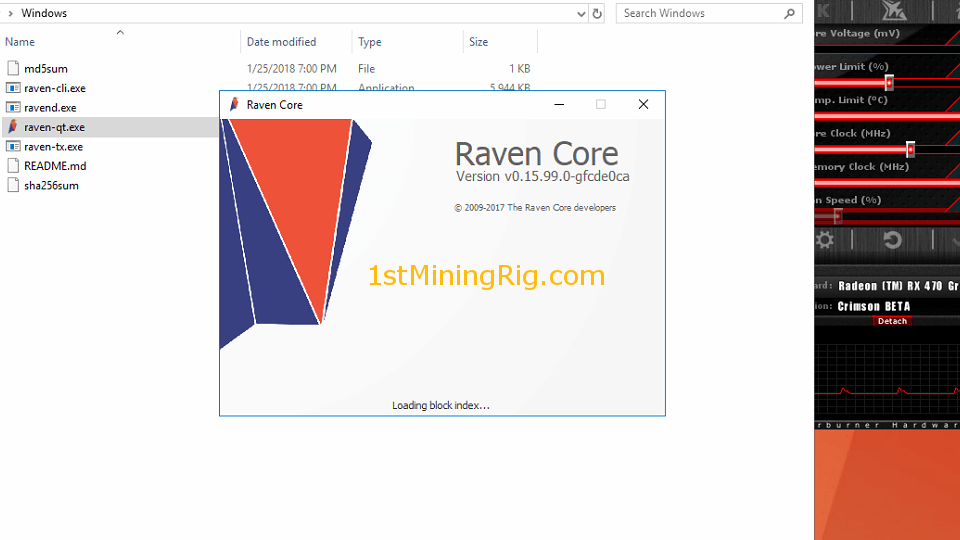
Task: Click the Power Limit slider handle
Action: tap(889, 83)
